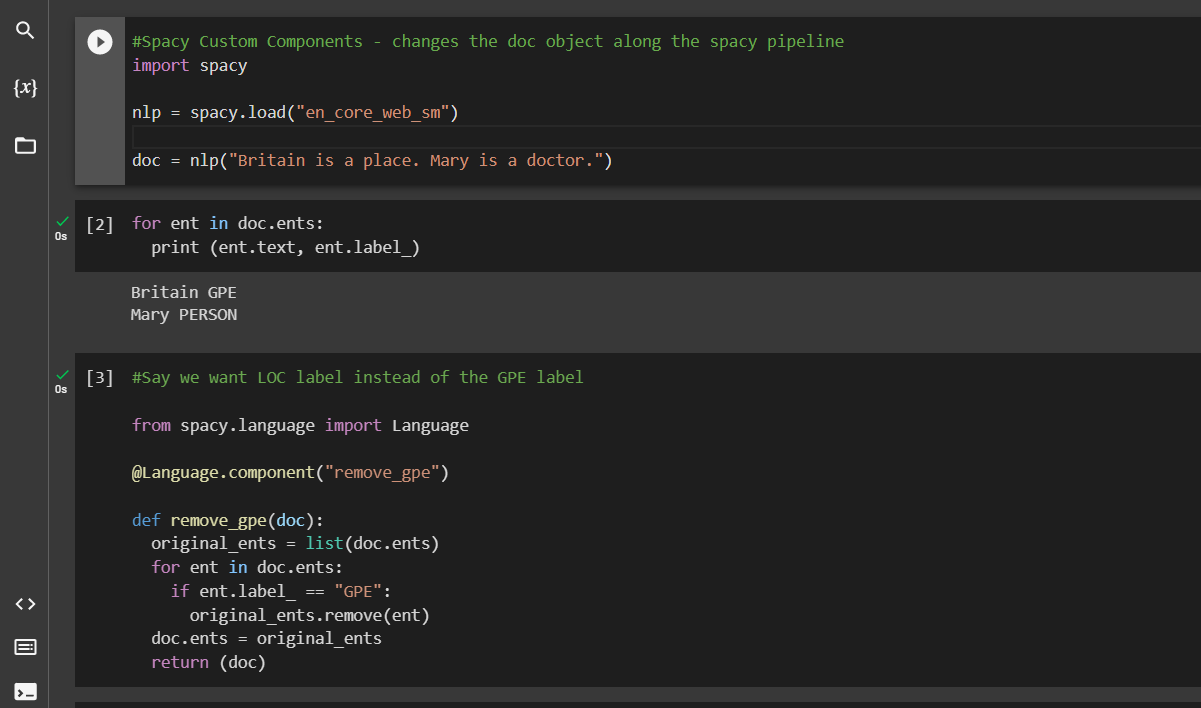This screenshot has width=1201, height=708.
Task: Click 'original_ents.remove(ent)' line
Action: tap(309, 615)
